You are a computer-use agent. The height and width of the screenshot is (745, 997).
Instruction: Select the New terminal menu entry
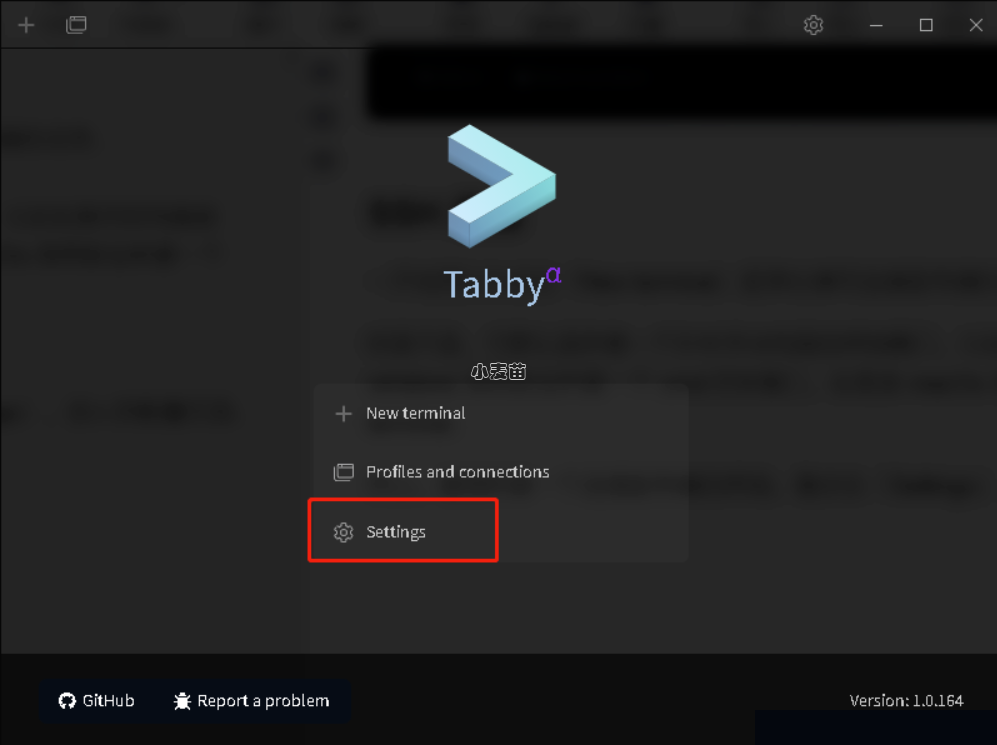501,414
